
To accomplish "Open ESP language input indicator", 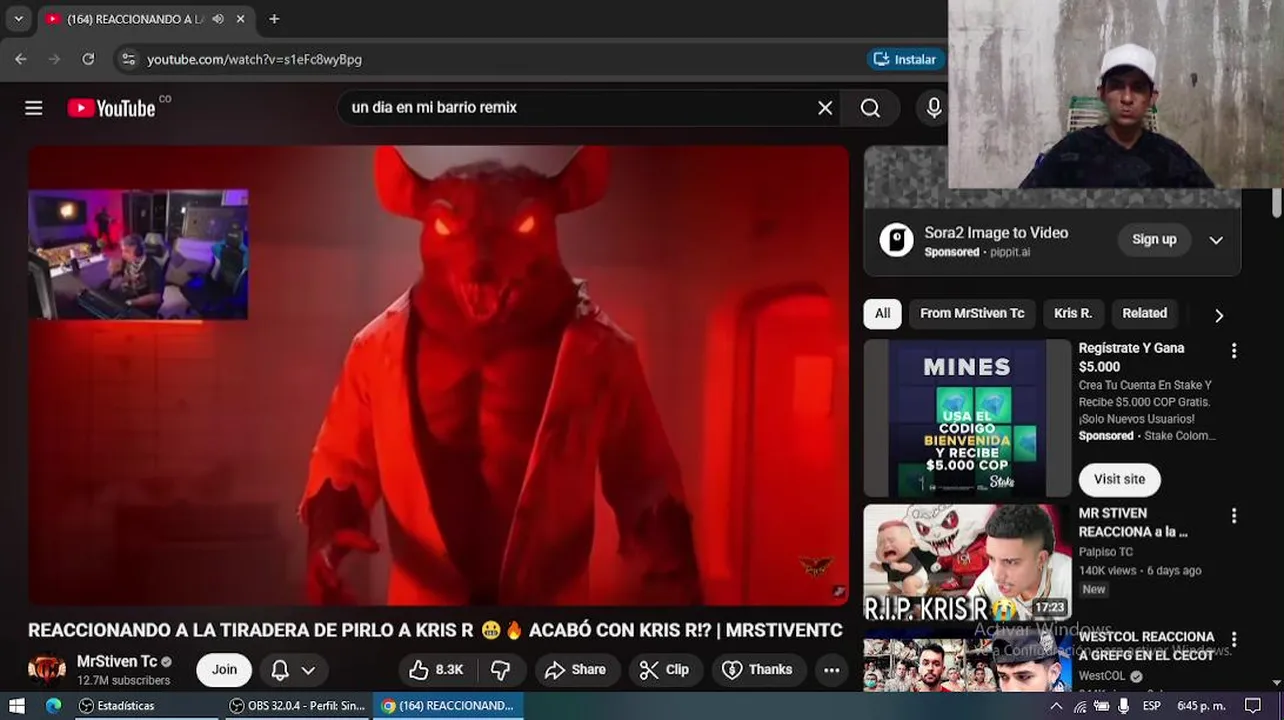I will (x=1151, y=706).
